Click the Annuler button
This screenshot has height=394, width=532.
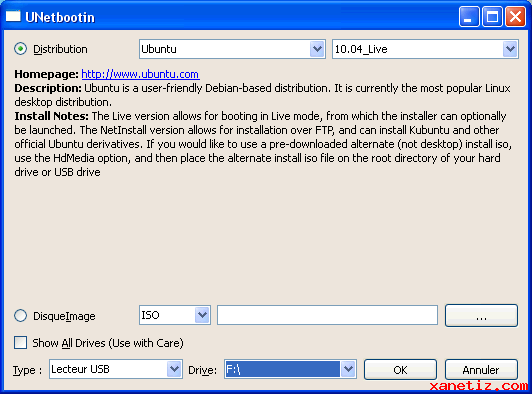(x=481, y=370)
